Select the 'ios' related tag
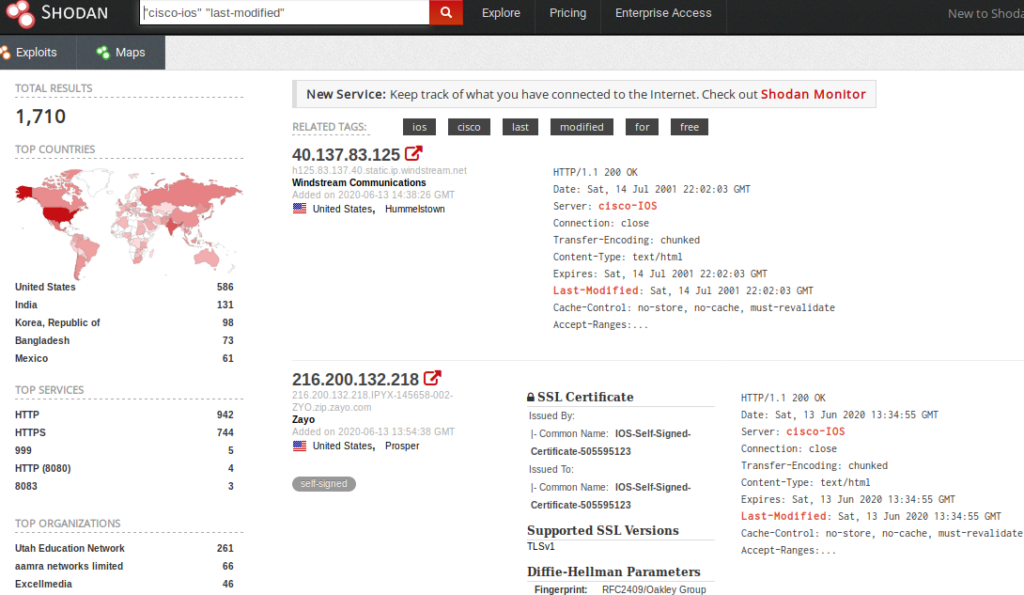The image size is (1024, 595). coord(419,127)
